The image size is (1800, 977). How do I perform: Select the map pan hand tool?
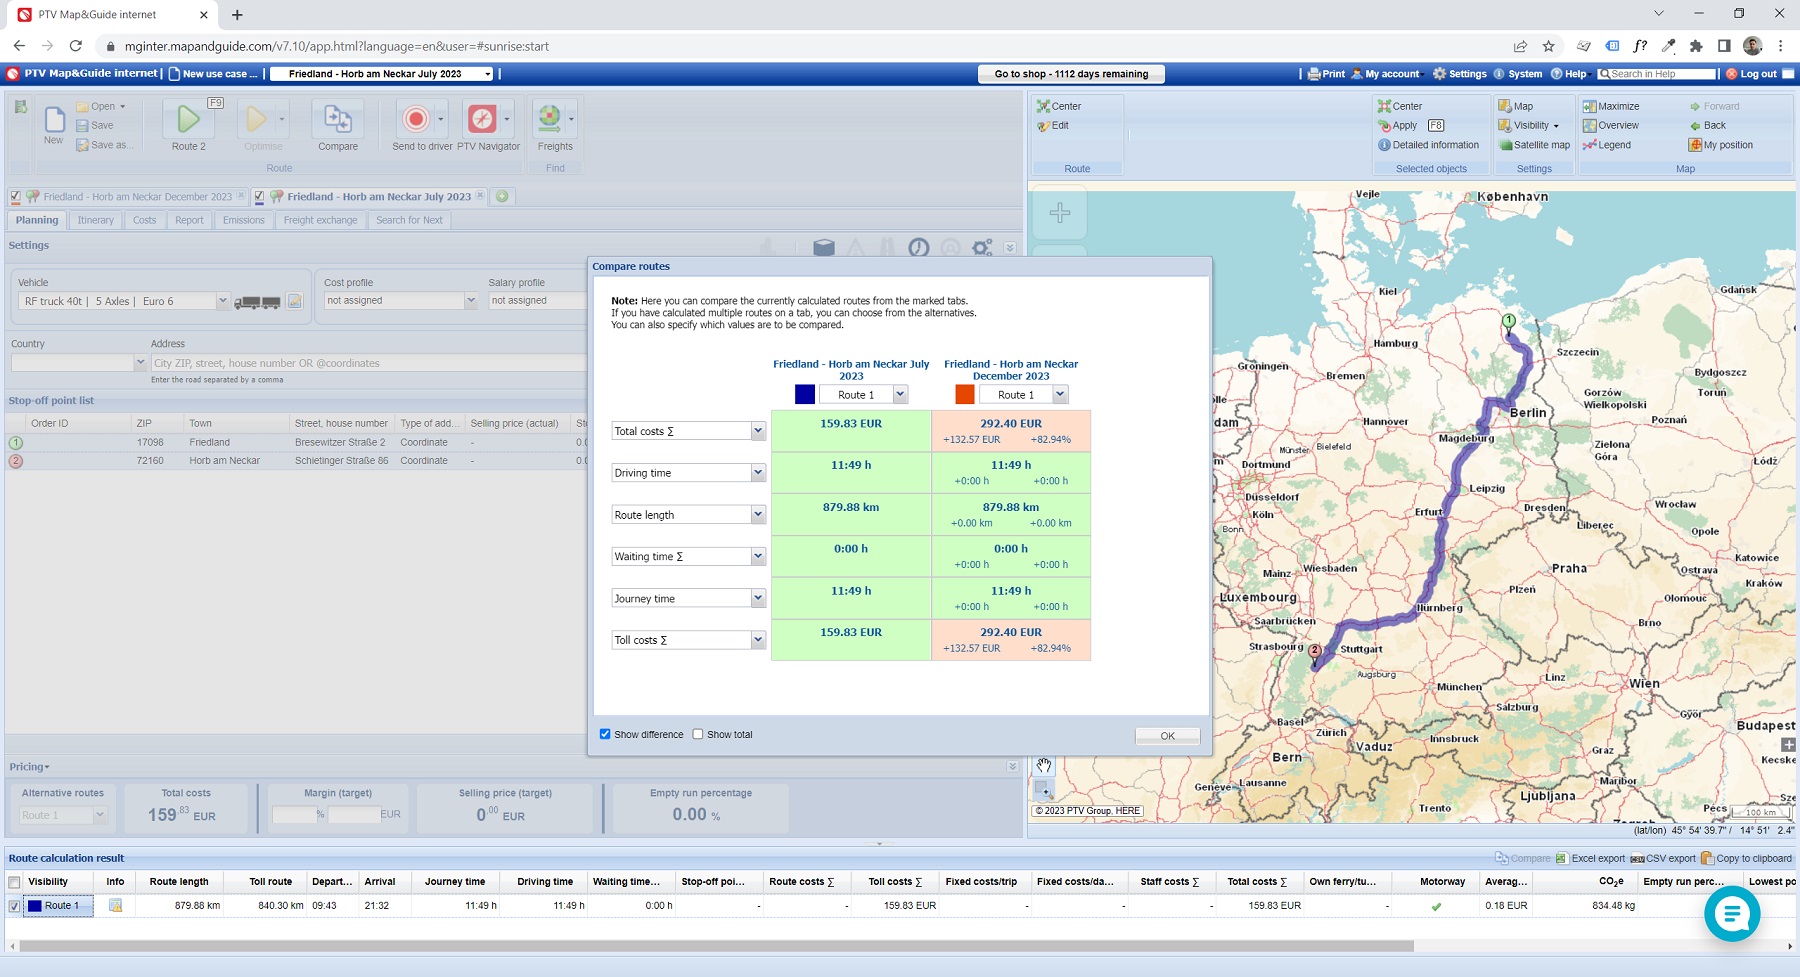point(1043,766)
